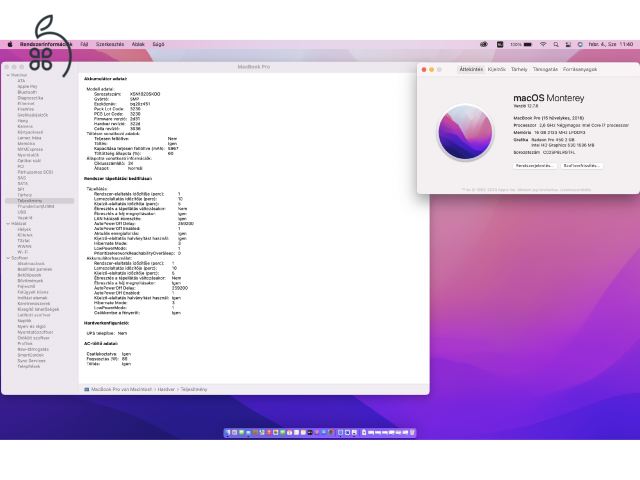The image size is (640, 480).
Task: Click computer icon in the path bar
Action: [87, 389]
